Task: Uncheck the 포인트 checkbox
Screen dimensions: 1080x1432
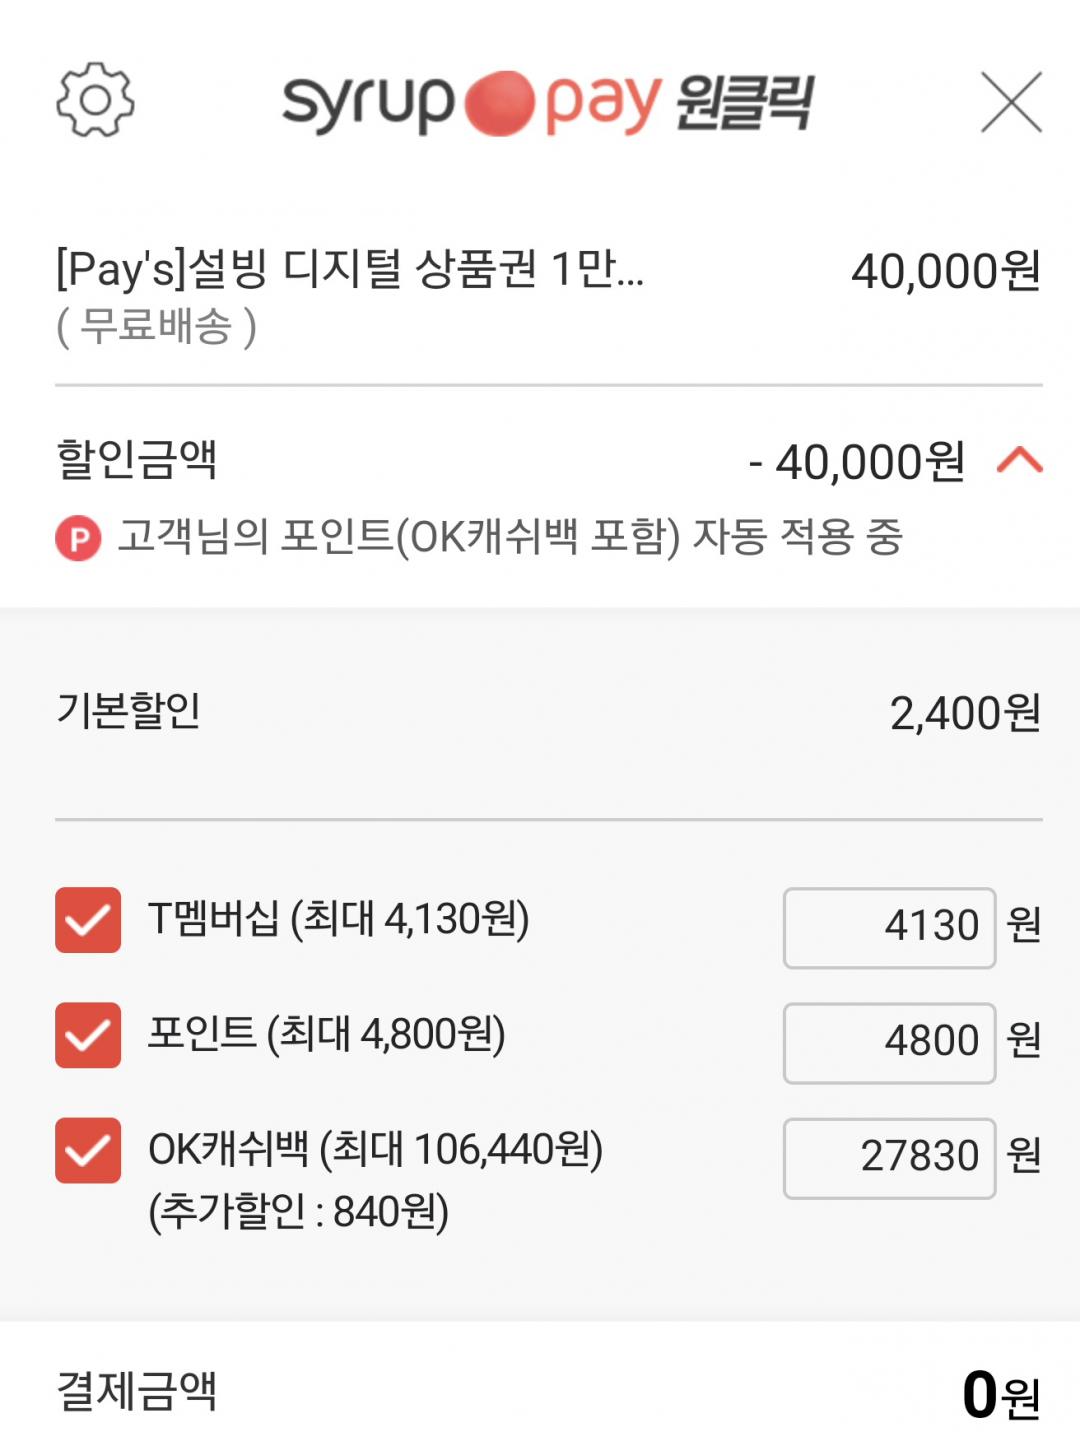Action: tap(88, 1035)
